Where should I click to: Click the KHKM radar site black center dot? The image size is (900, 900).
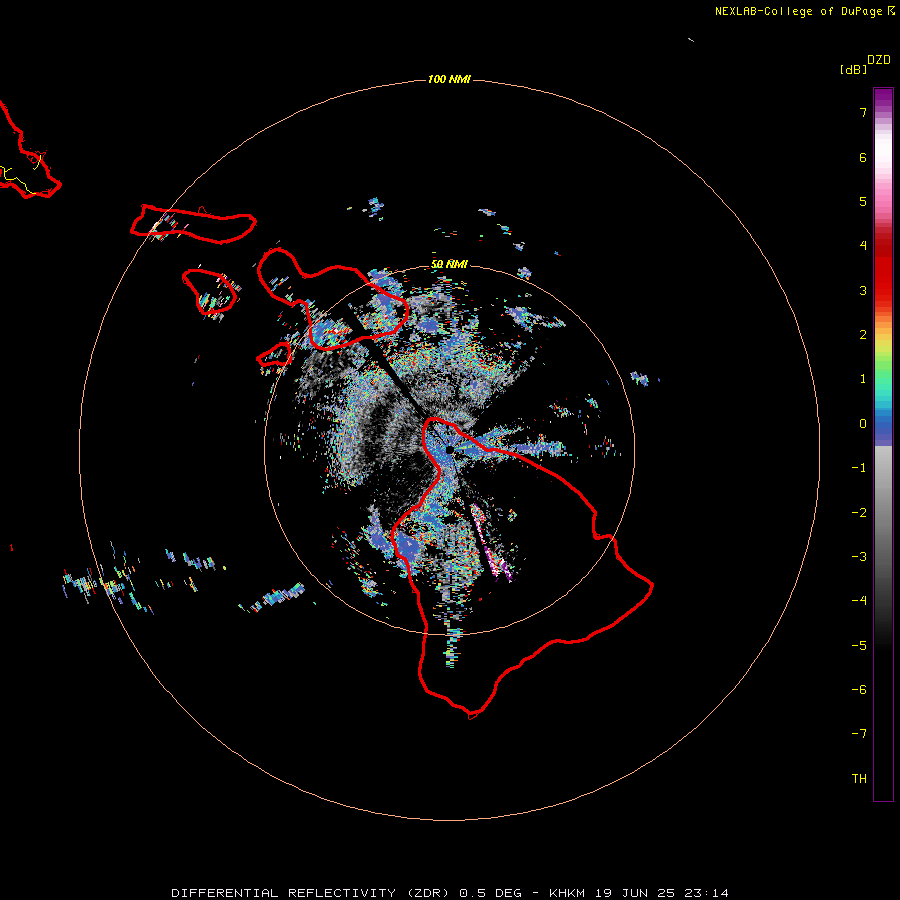(449, 449)
